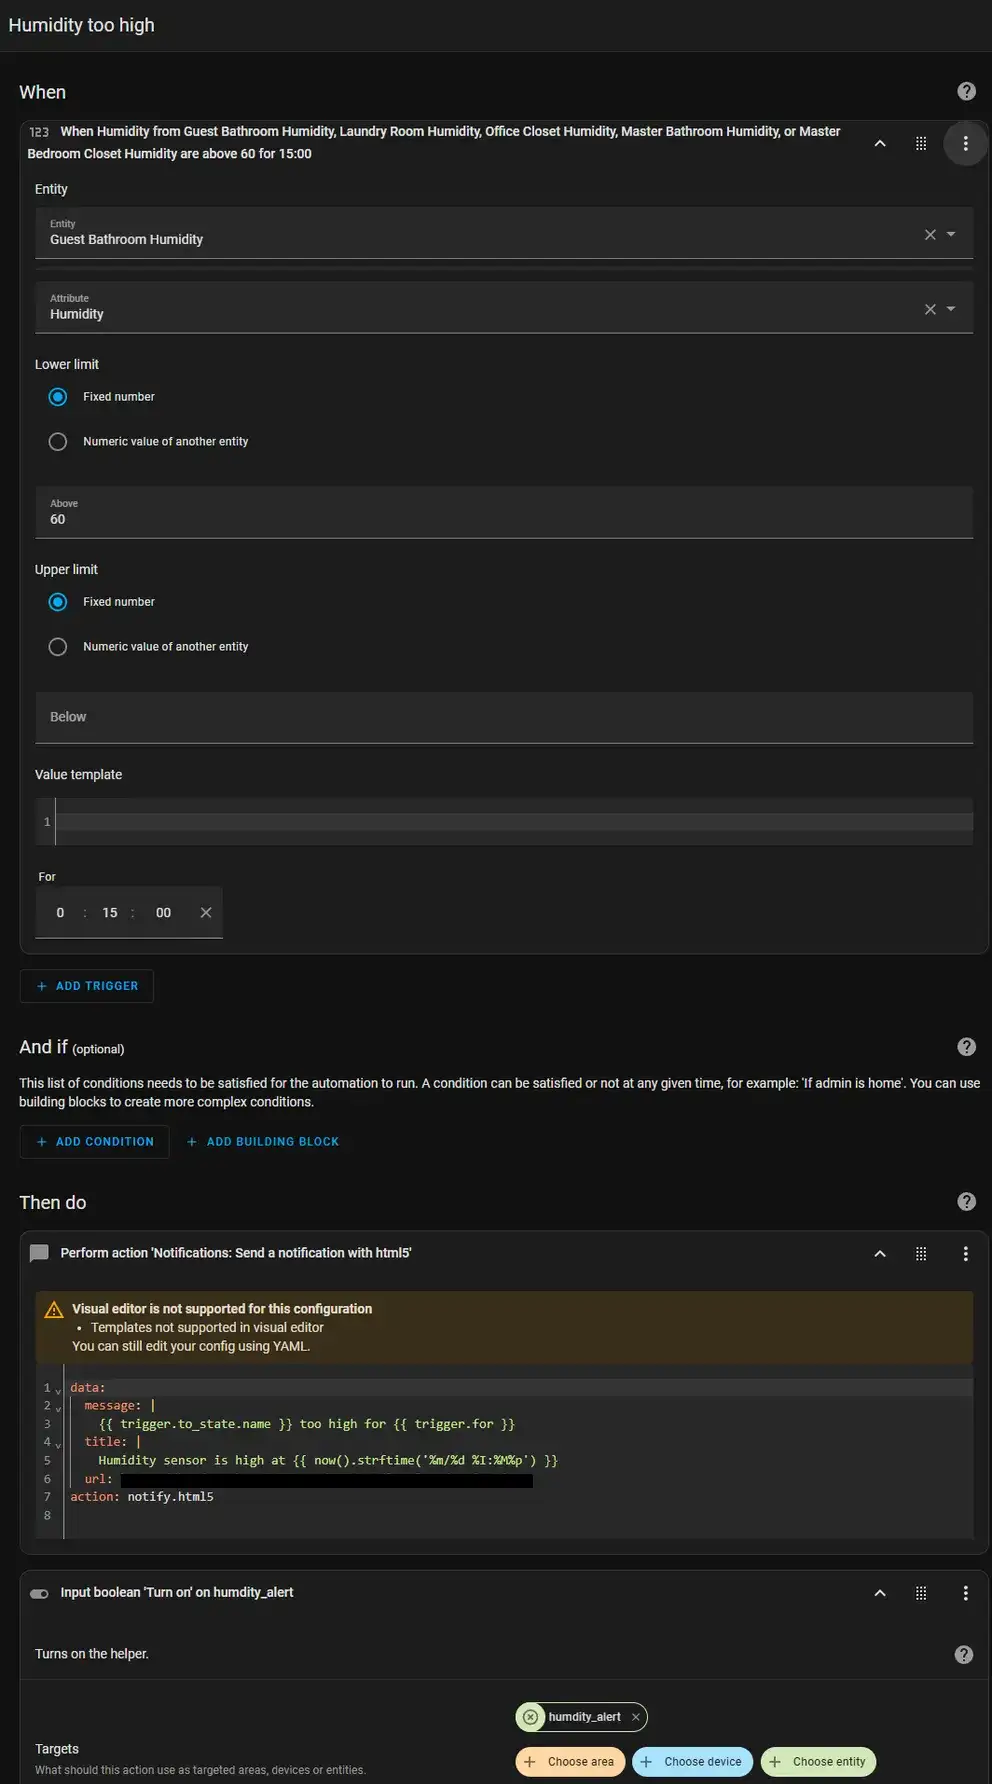The image size is (992, 1784).
Task: Open the Entity dropdown arrow
Action: click(x=951, y=234)
